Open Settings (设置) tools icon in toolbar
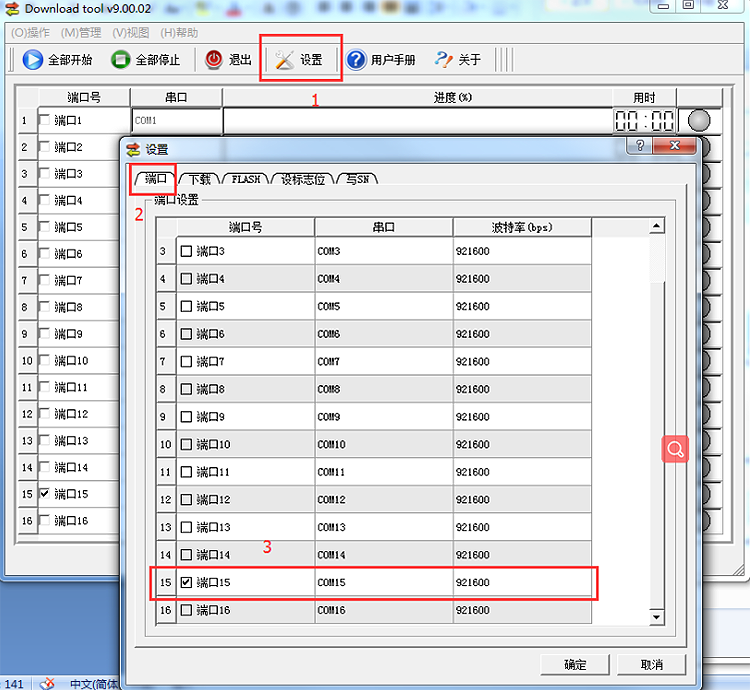Screen dimensions: 750x690 tap(285, 60)
